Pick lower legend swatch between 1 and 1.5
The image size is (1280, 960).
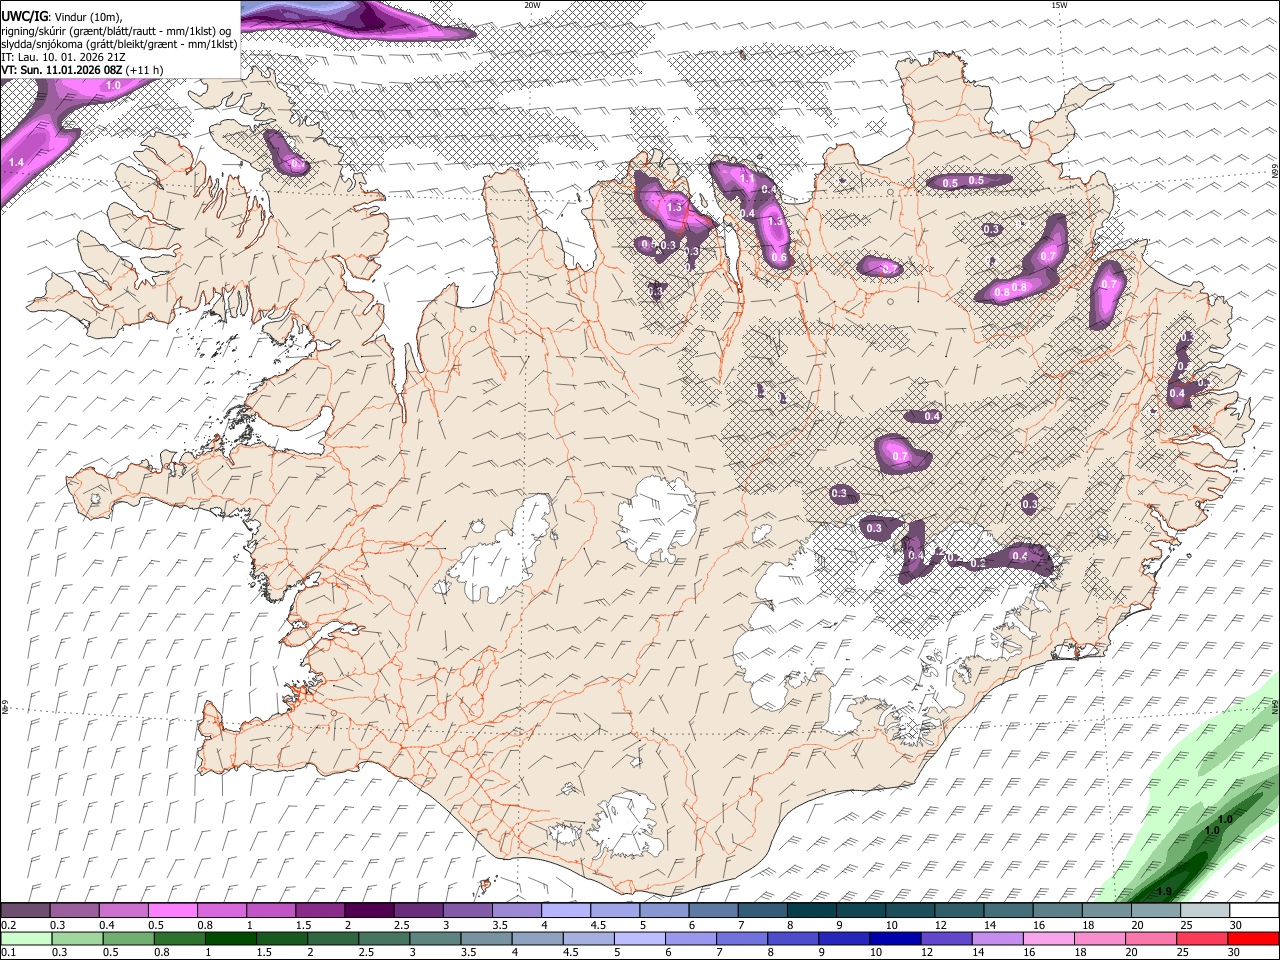230,938
